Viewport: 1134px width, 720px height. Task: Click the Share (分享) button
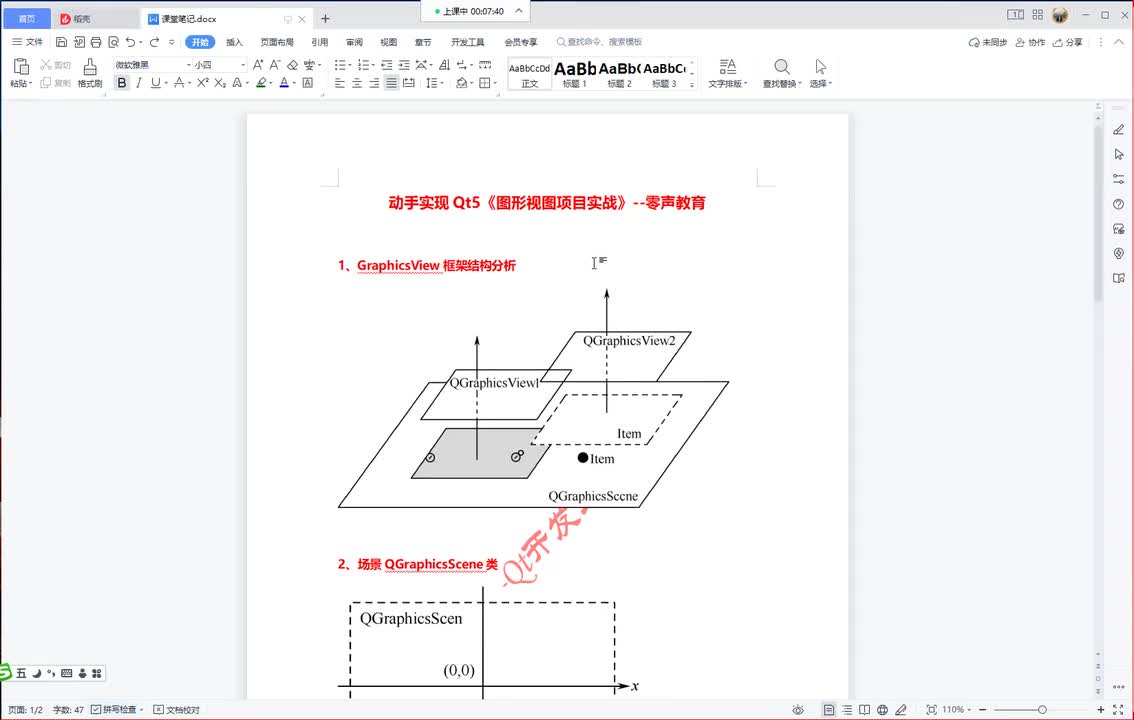point(1067,42)
